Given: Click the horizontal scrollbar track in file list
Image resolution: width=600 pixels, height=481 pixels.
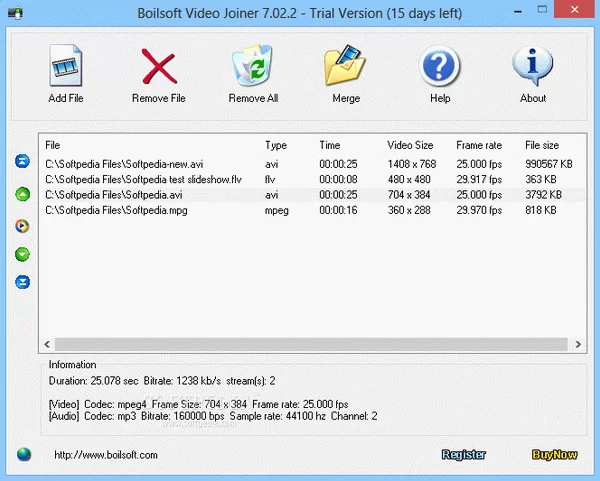Looking at the screenshot, I should tap(311, 344).
